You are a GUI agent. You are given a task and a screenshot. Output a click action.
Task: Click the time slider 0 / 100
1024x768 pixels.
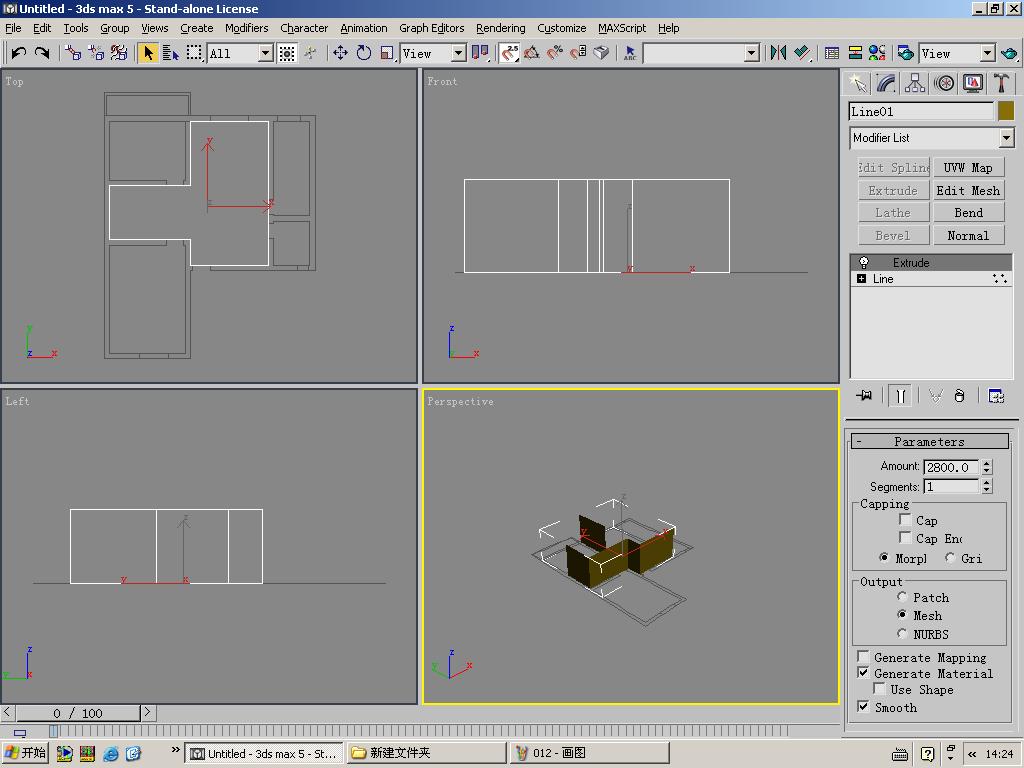(x=78, y=713)
